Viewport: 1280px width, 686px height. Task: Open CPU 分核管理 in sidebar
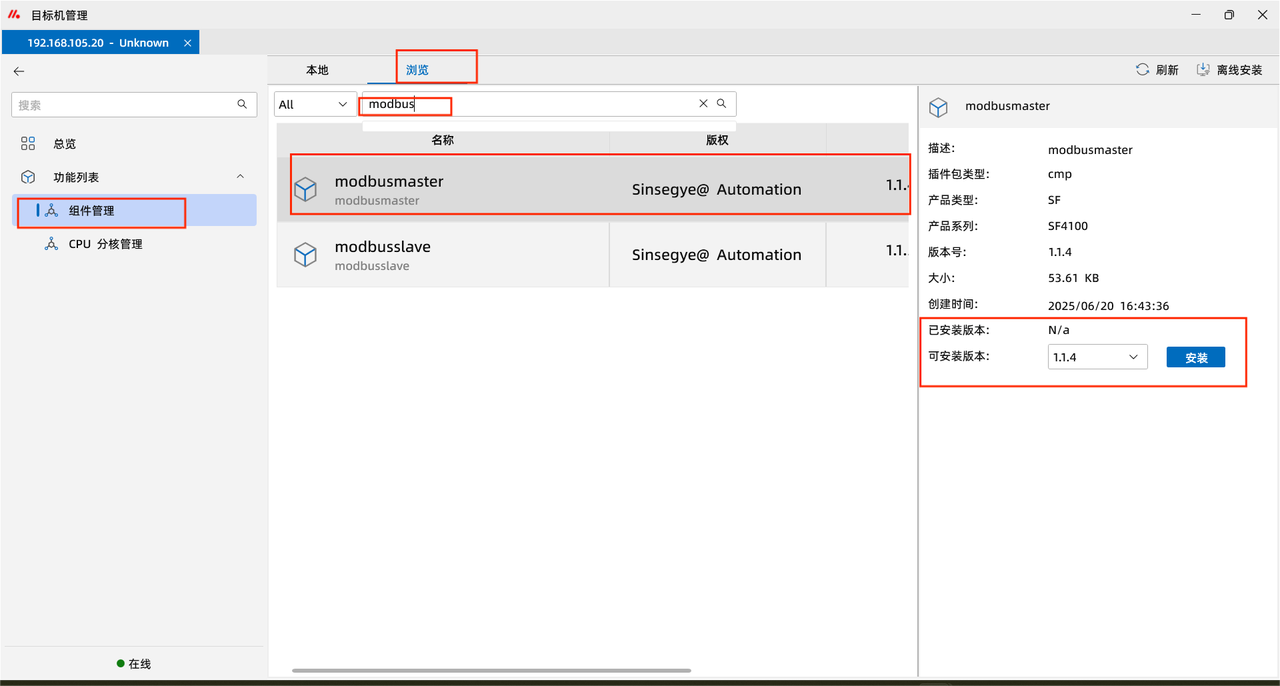[x=105, y=244]
